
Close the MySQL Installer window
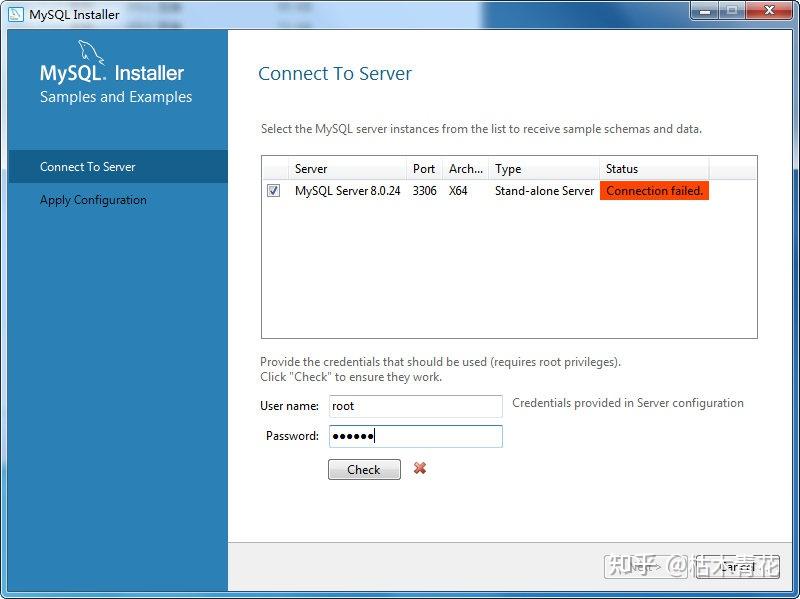click(x=769, y=11)
